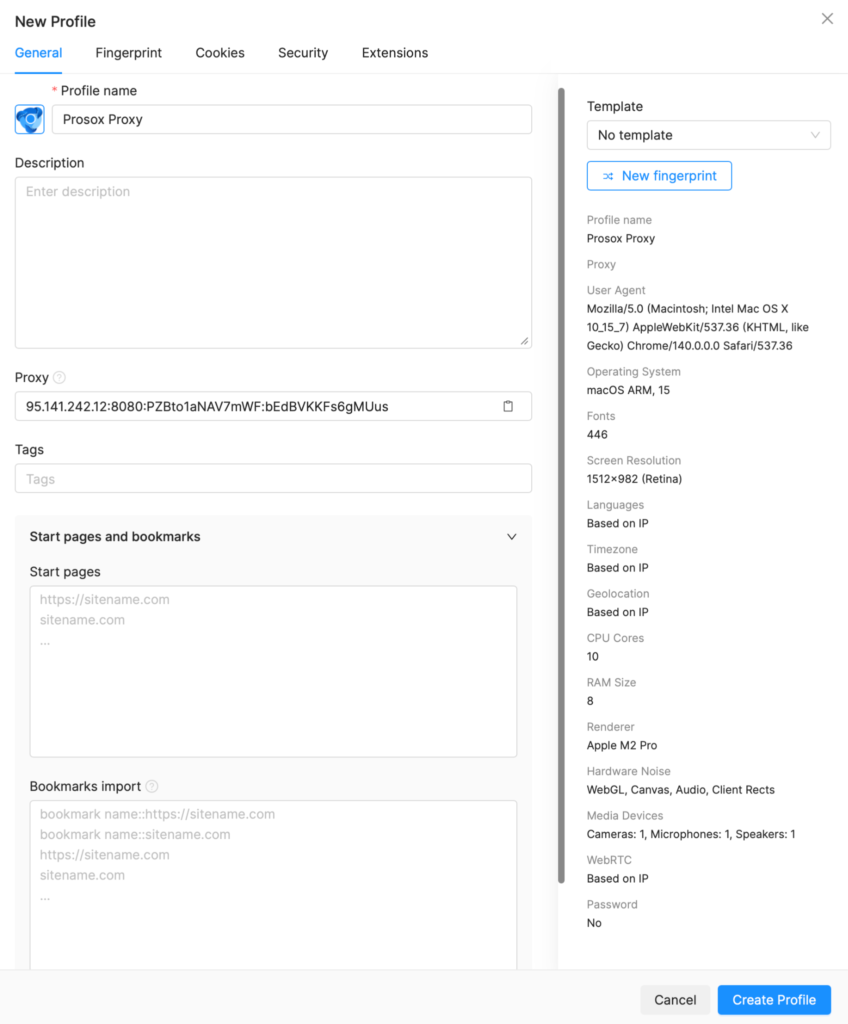Click the help icon beside Proxy label
The height and width of the screenshot is (1024, 848).
tap(59, 378)
